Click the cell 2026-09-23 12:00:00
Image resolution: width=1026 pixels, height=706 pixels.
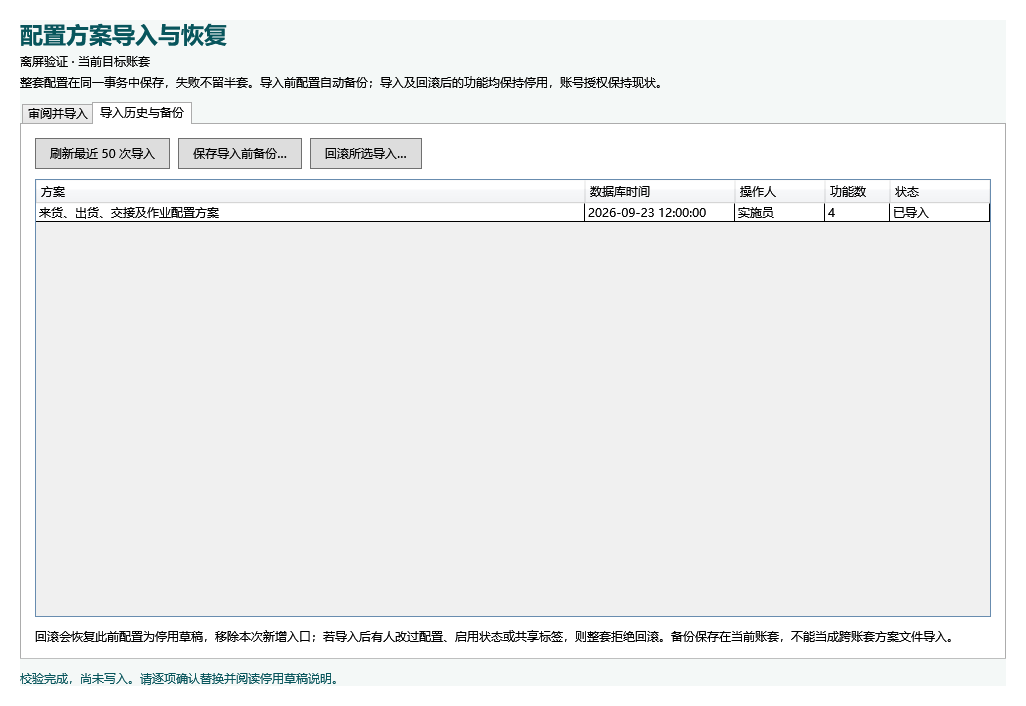tap(660, 213)
